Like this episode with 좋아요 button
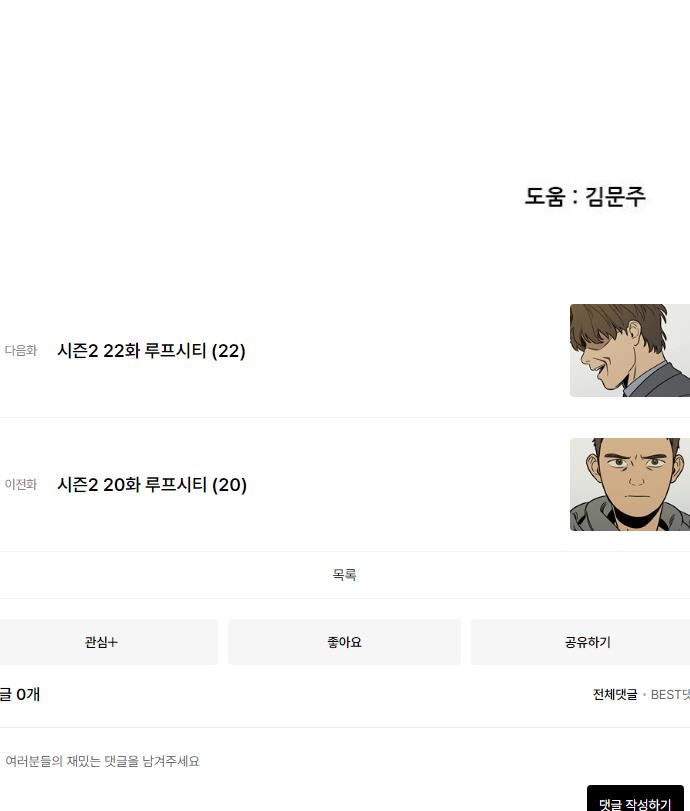Viewport: 690px width, 811px height. coord(344,642)
